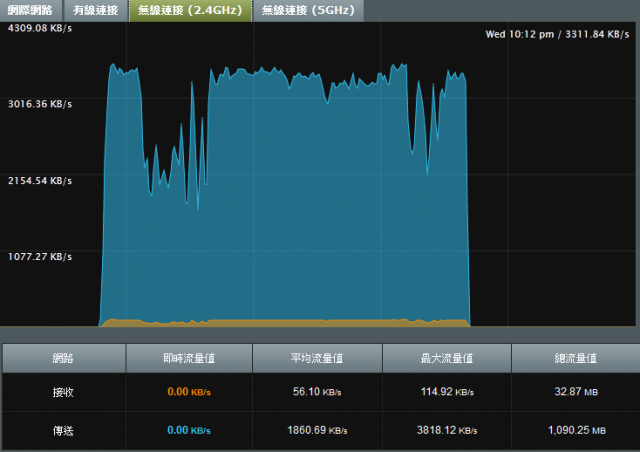Image resolution: width=640 pixels, height=452 pixels.
Task: Select the 無線連接 (2.4GHz) tab
Action: 190,10
